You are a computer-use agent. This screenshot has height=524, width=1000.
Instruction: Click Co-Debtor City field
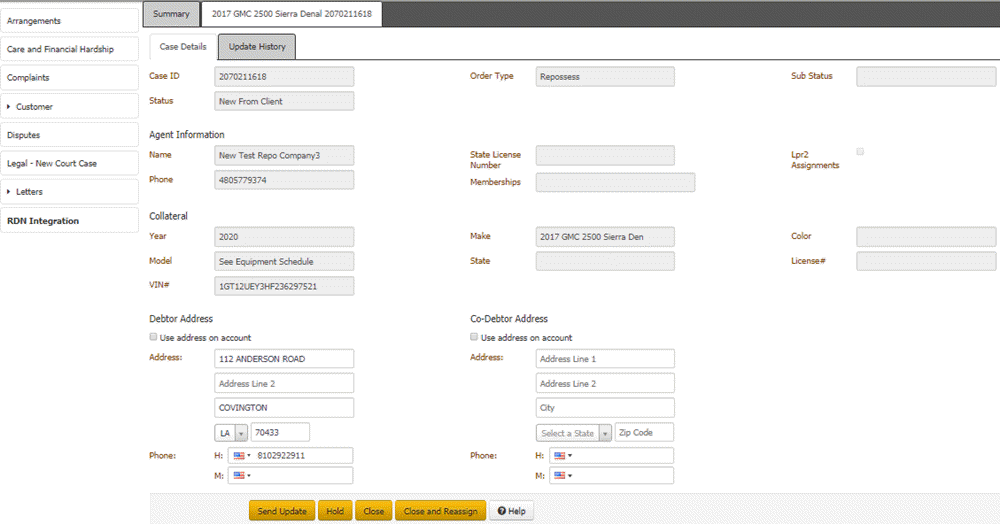tap(605, 408)
